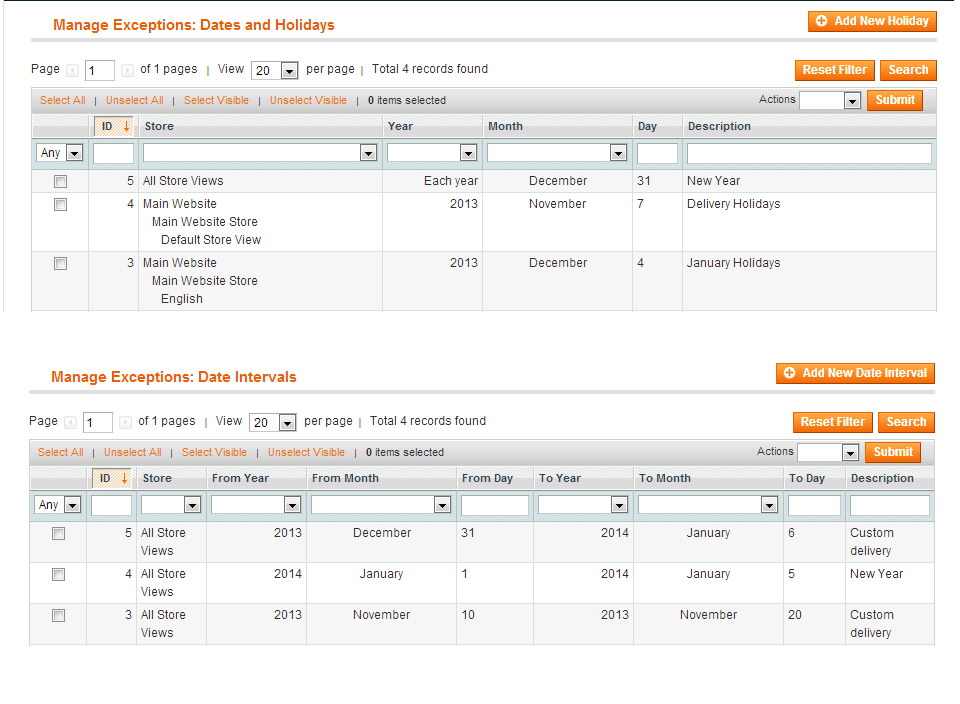Viewport: 960px width, 704px height.
Task: Check the row checkbox for New Year holiday
Action: click(60, 181)
